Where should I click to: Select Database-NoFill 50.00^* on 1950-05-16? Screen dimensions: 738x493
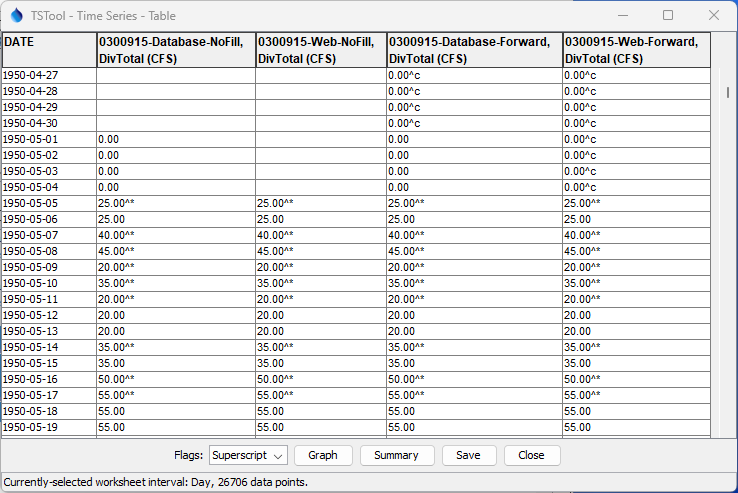coord(176,380)
